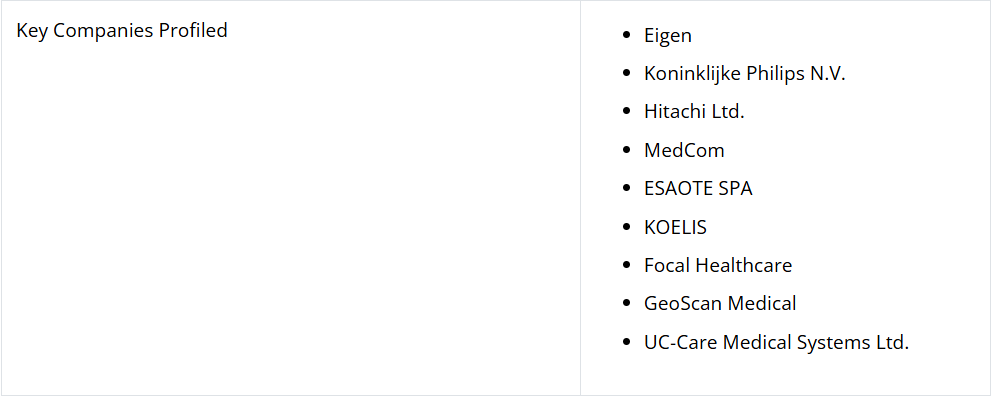The width and height of the screenshot is (991, 396).
Task: Select Focal Healthcare list item
Action: (x=718, y=265)
